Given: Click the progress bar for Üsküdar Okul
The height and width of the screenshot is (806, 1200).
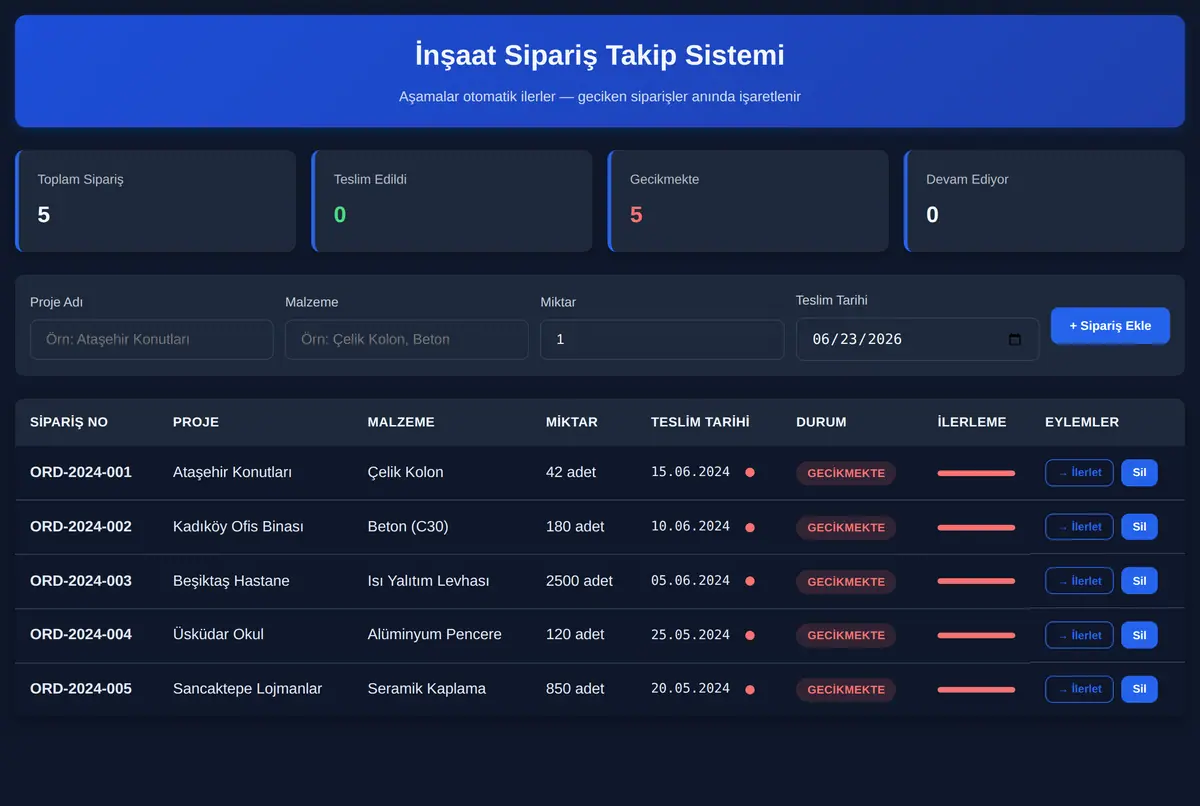Looking at the screenshot, I should [976, 635].
